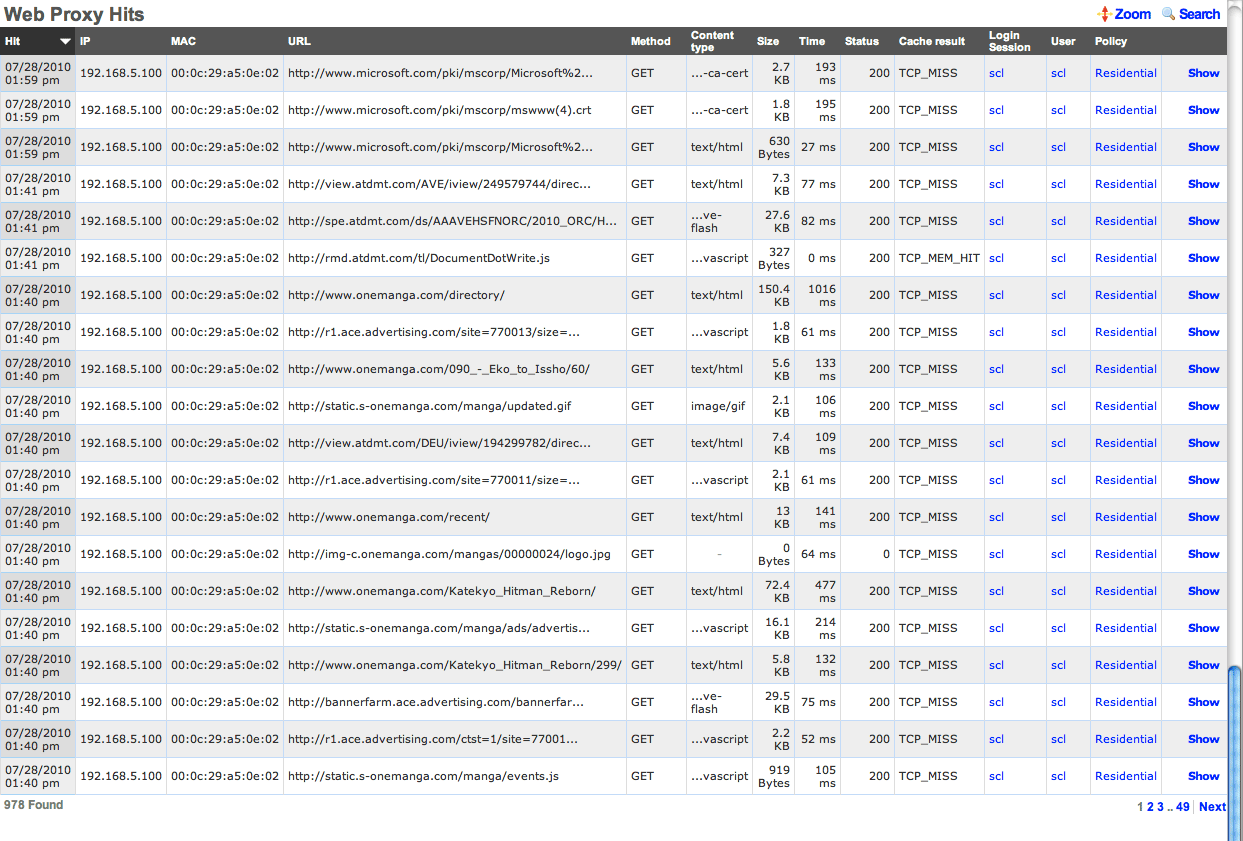Jump to page 49 of results

(1183, 807)
